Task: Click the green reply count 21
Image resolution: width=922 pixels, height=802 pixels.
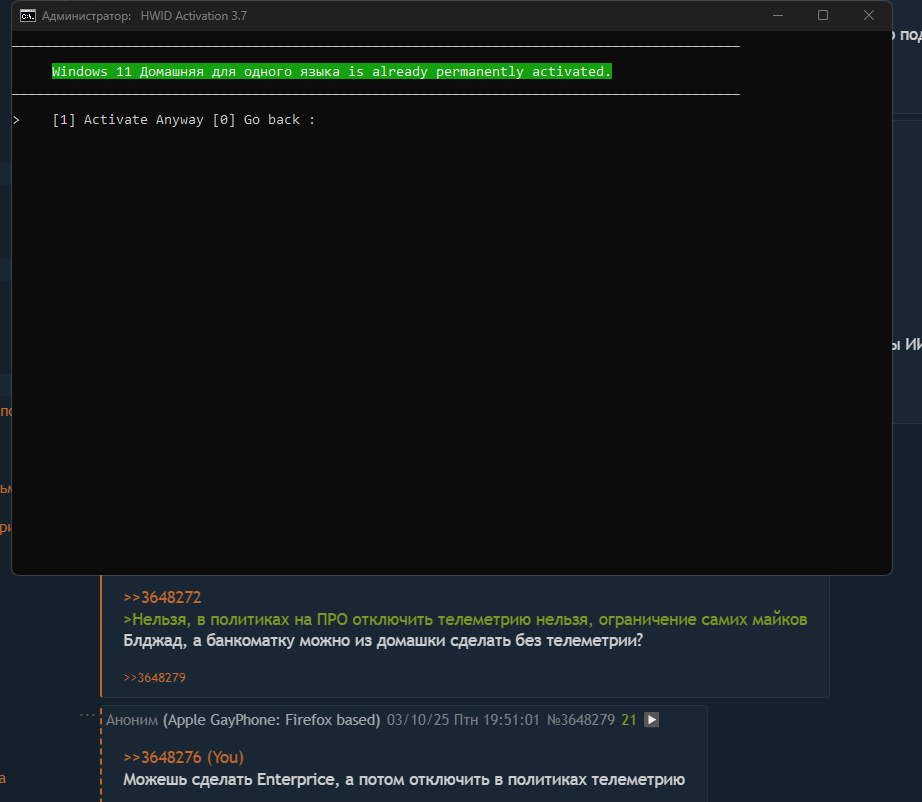Action: [629, 720]
